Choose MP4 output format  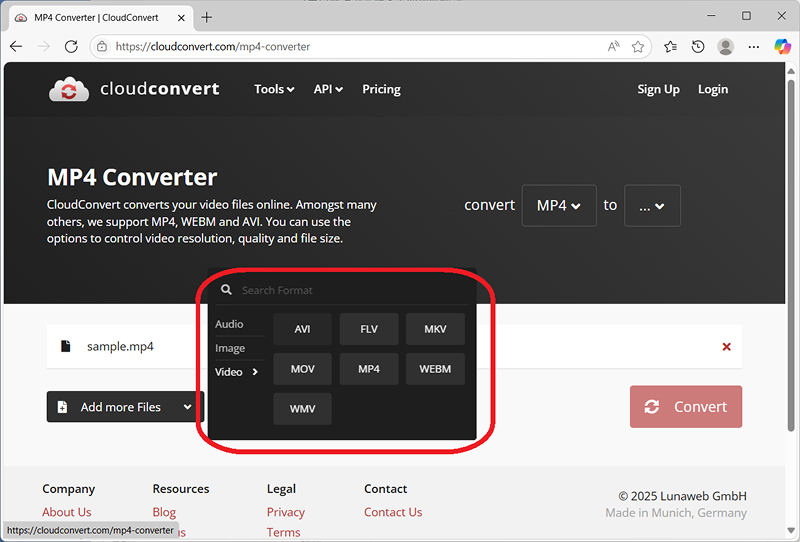click(x=369, y=369)
